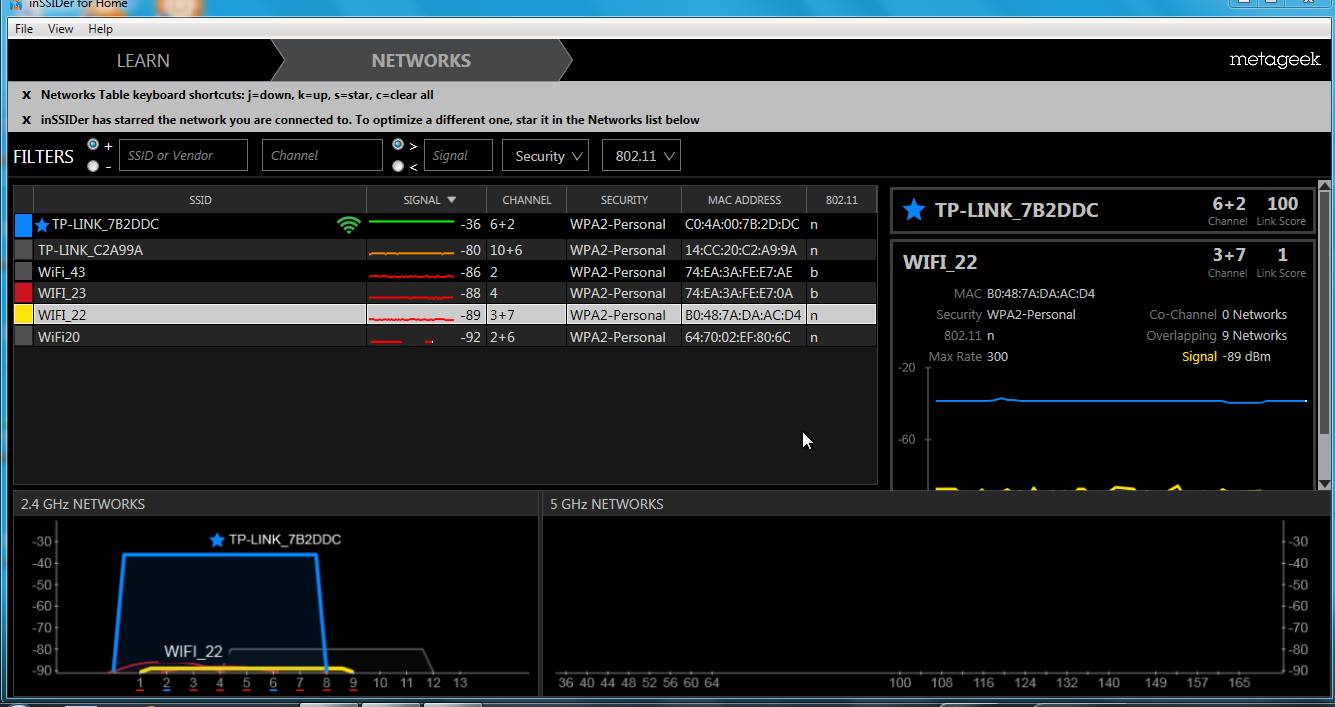Click the Signal filter field

[x=459, y=156]
